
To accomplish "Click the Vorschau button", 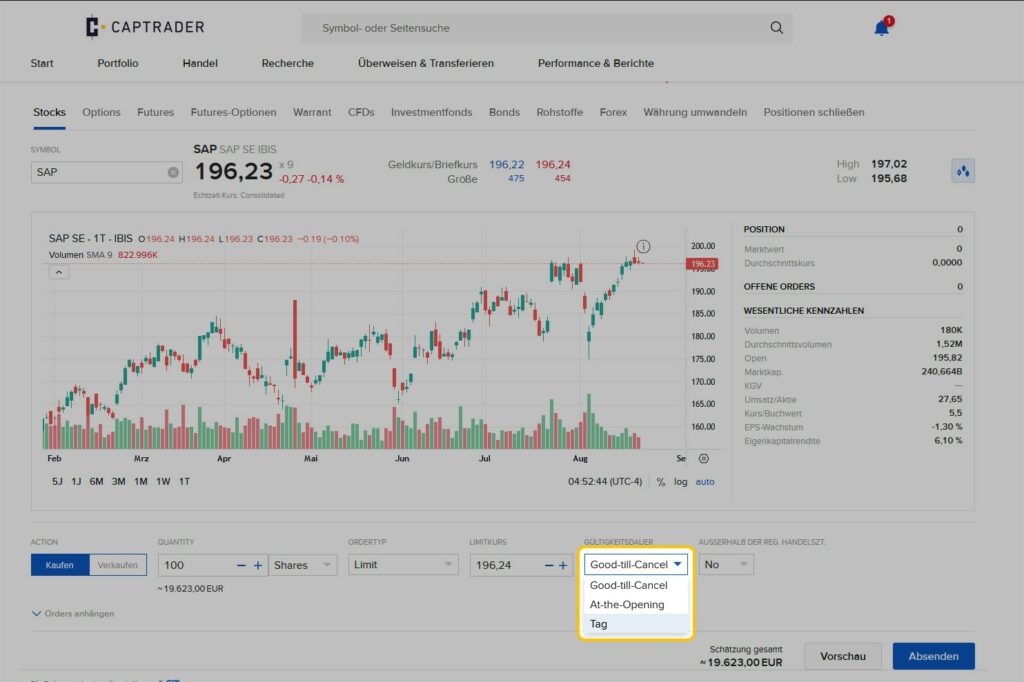I will click(x=842, y=656).
